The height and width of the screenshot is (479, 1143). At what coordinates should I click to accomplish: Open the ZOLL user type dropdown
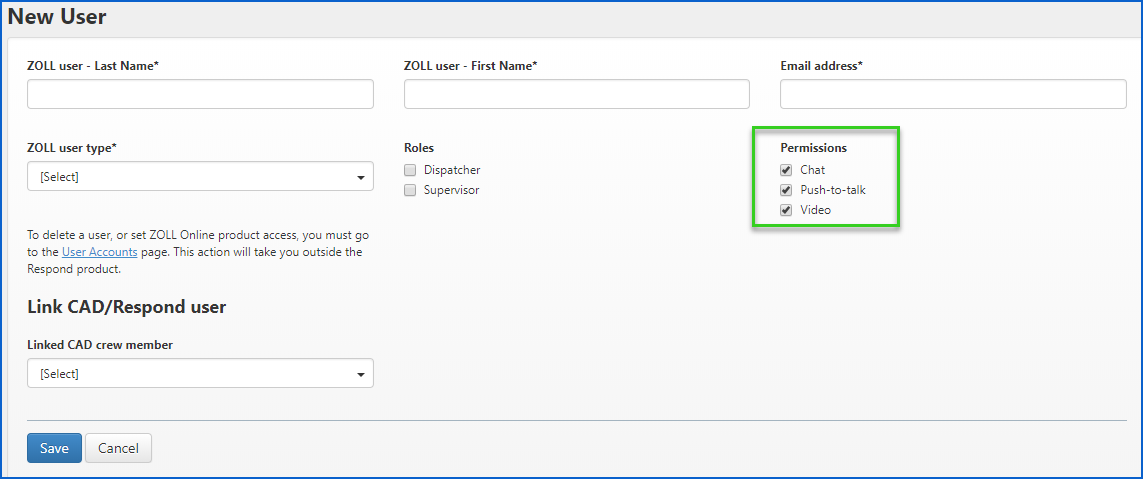pyautogui.click(x=200, y=177)
